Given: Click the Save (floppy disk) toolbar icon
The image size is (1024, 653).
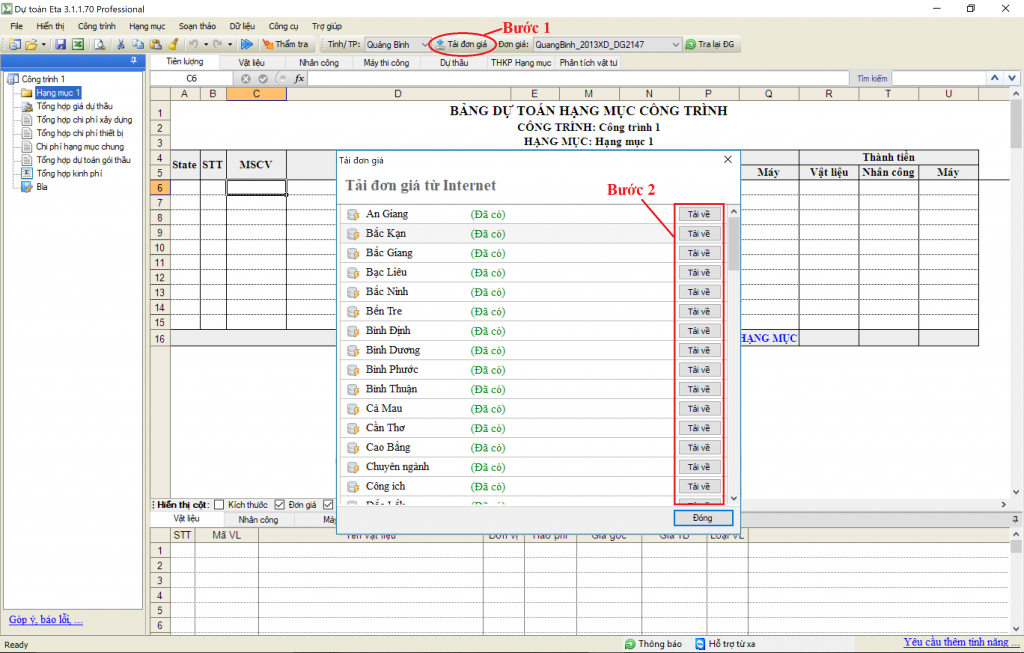Looking at the screenshot, I should [61, 45].
